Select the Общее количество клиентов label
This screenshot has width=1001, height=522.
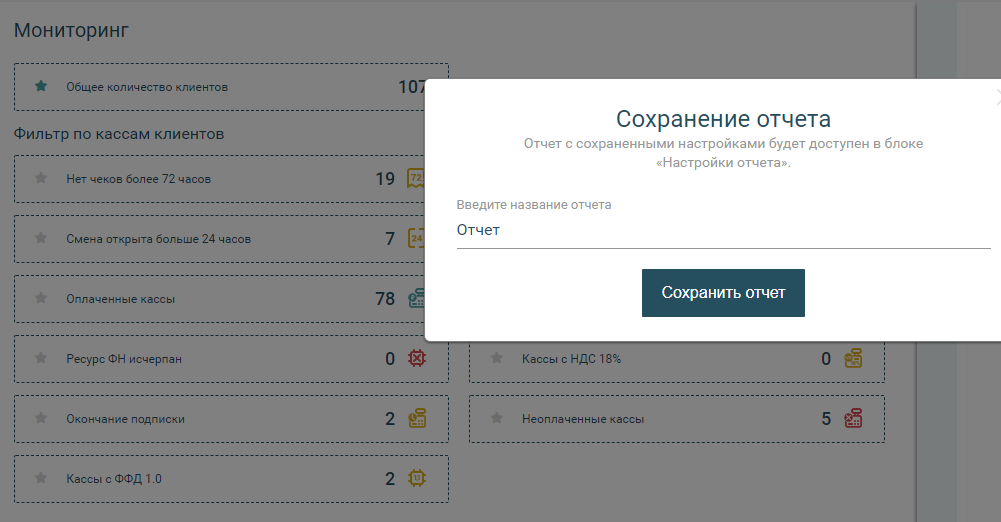(147, 87)
